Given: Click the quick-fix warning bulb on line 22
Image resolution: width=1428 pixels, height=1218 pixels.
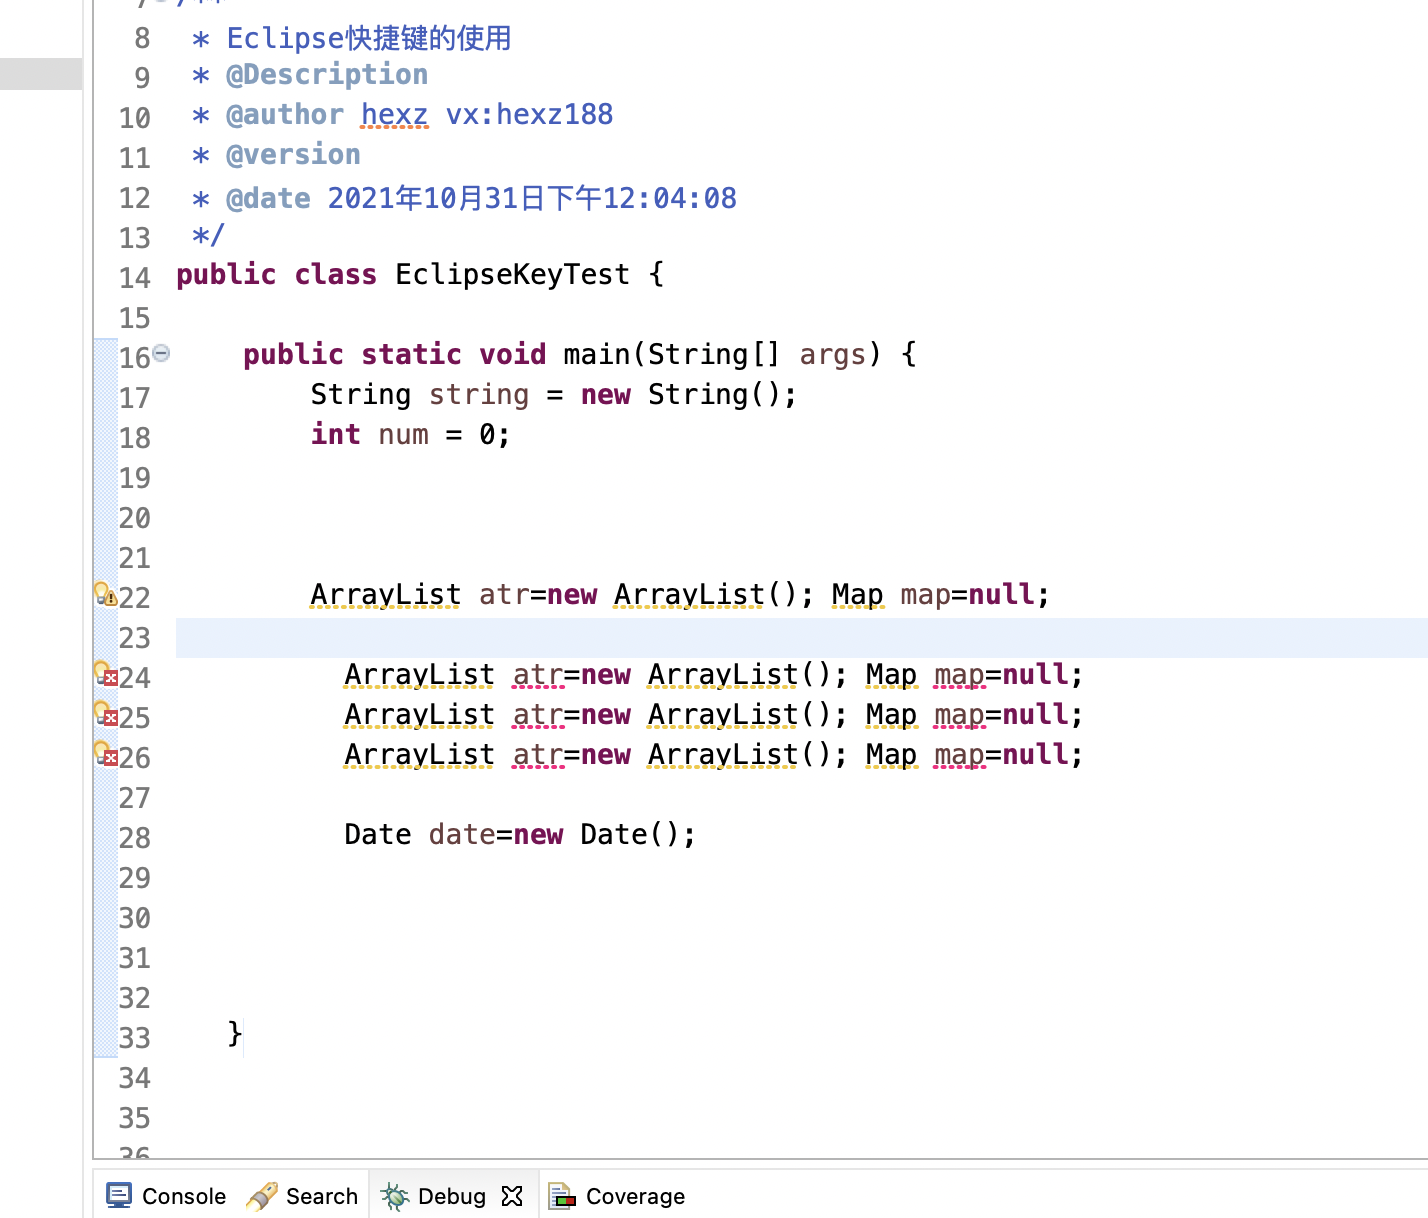Looking at the screenshot, I should tap(105, 594).
